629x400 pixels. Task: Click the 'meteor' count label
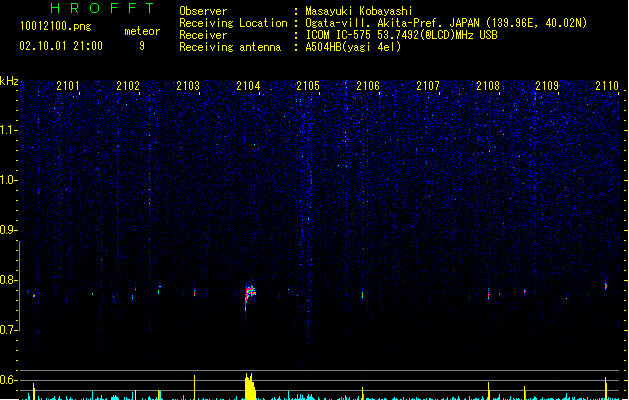click(x=142, y=31)
